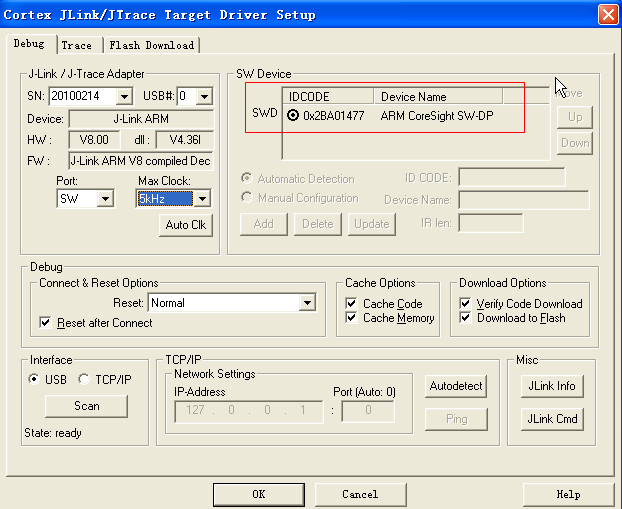Click ARM CoreSight SW-DP device entry

(437, 116)
